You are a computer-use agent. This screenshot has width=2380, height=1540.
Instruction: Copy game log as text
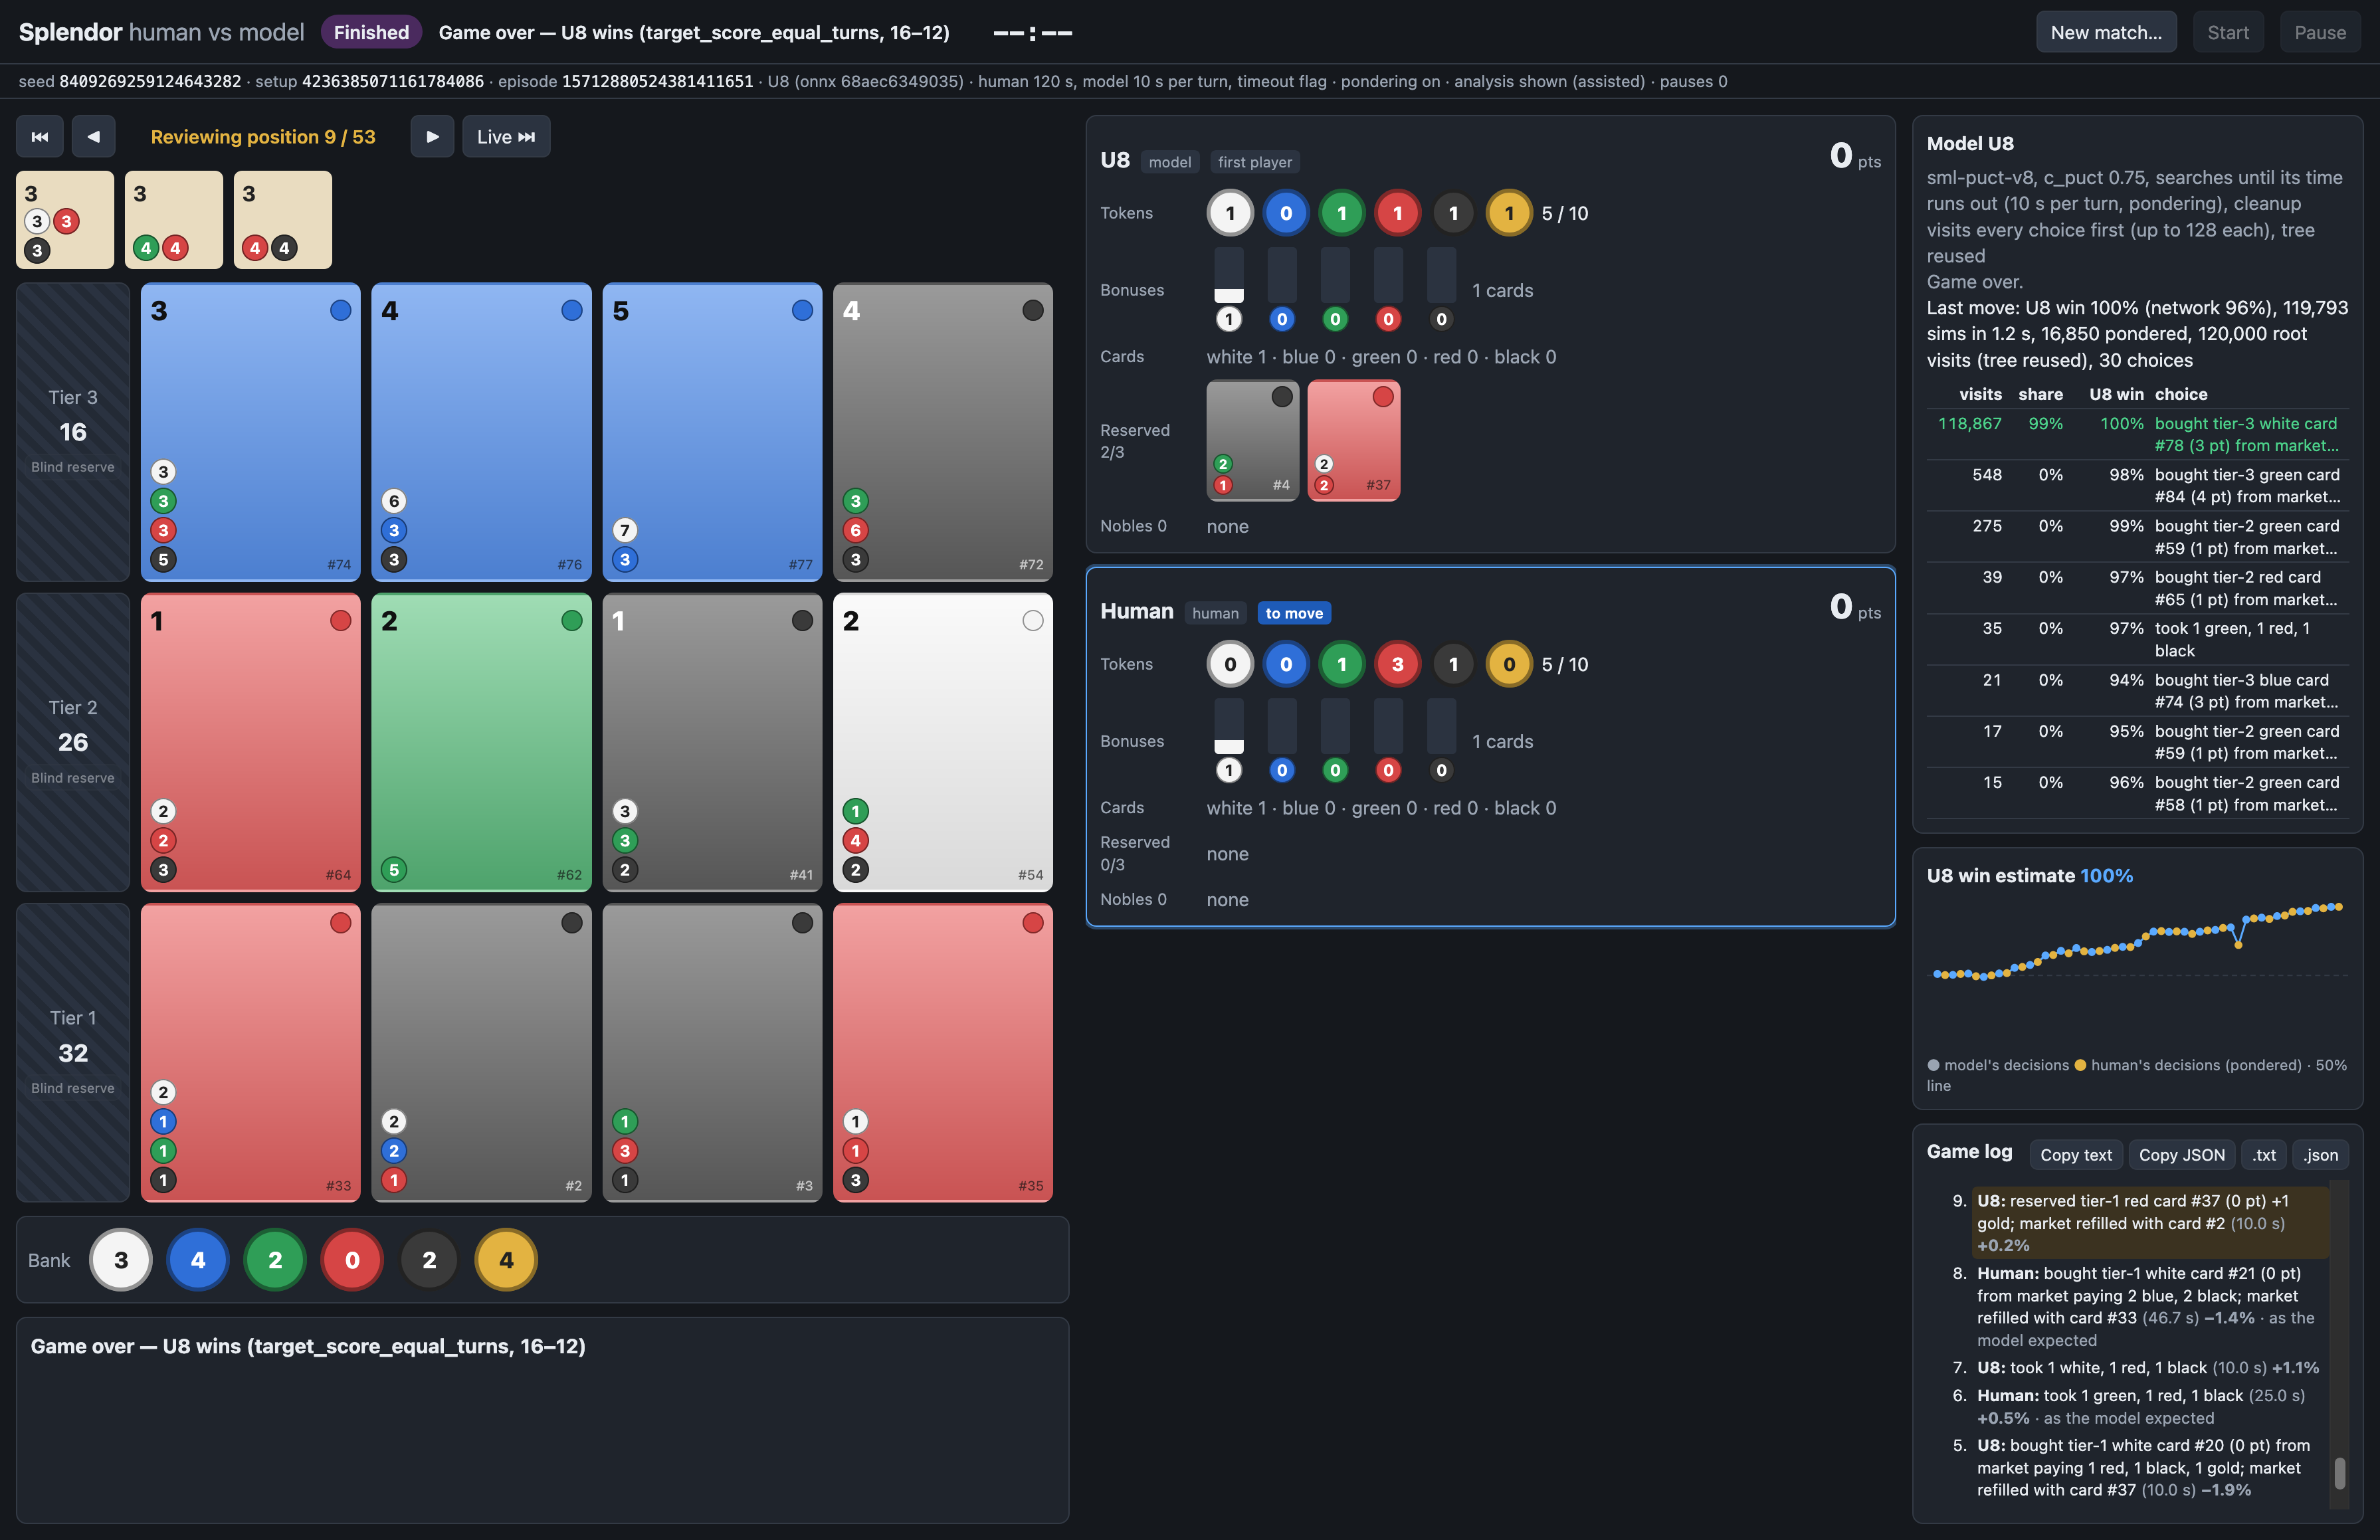tap(2076, 1155)
